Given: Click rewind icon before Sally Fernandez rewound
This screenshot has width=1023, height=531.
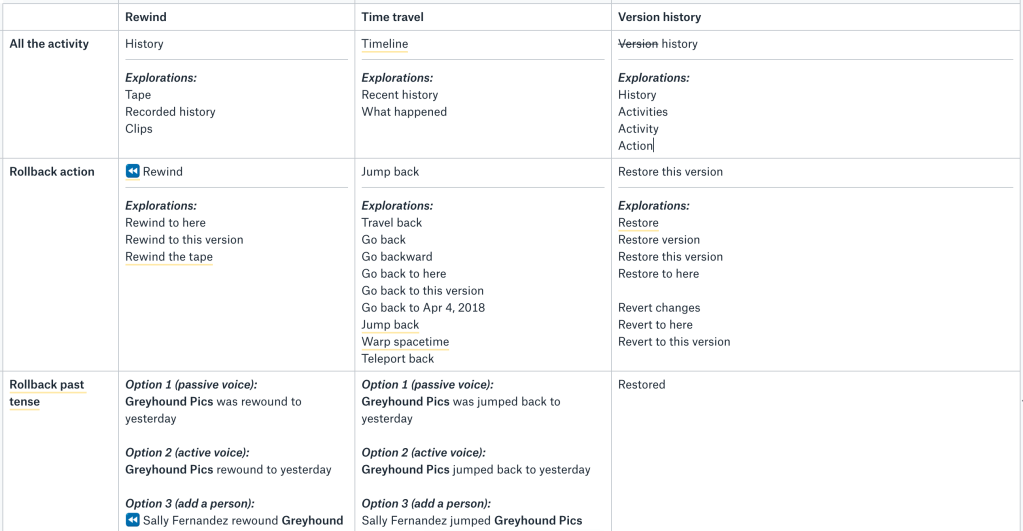Looking at the screenshot, I should point(132,520).
